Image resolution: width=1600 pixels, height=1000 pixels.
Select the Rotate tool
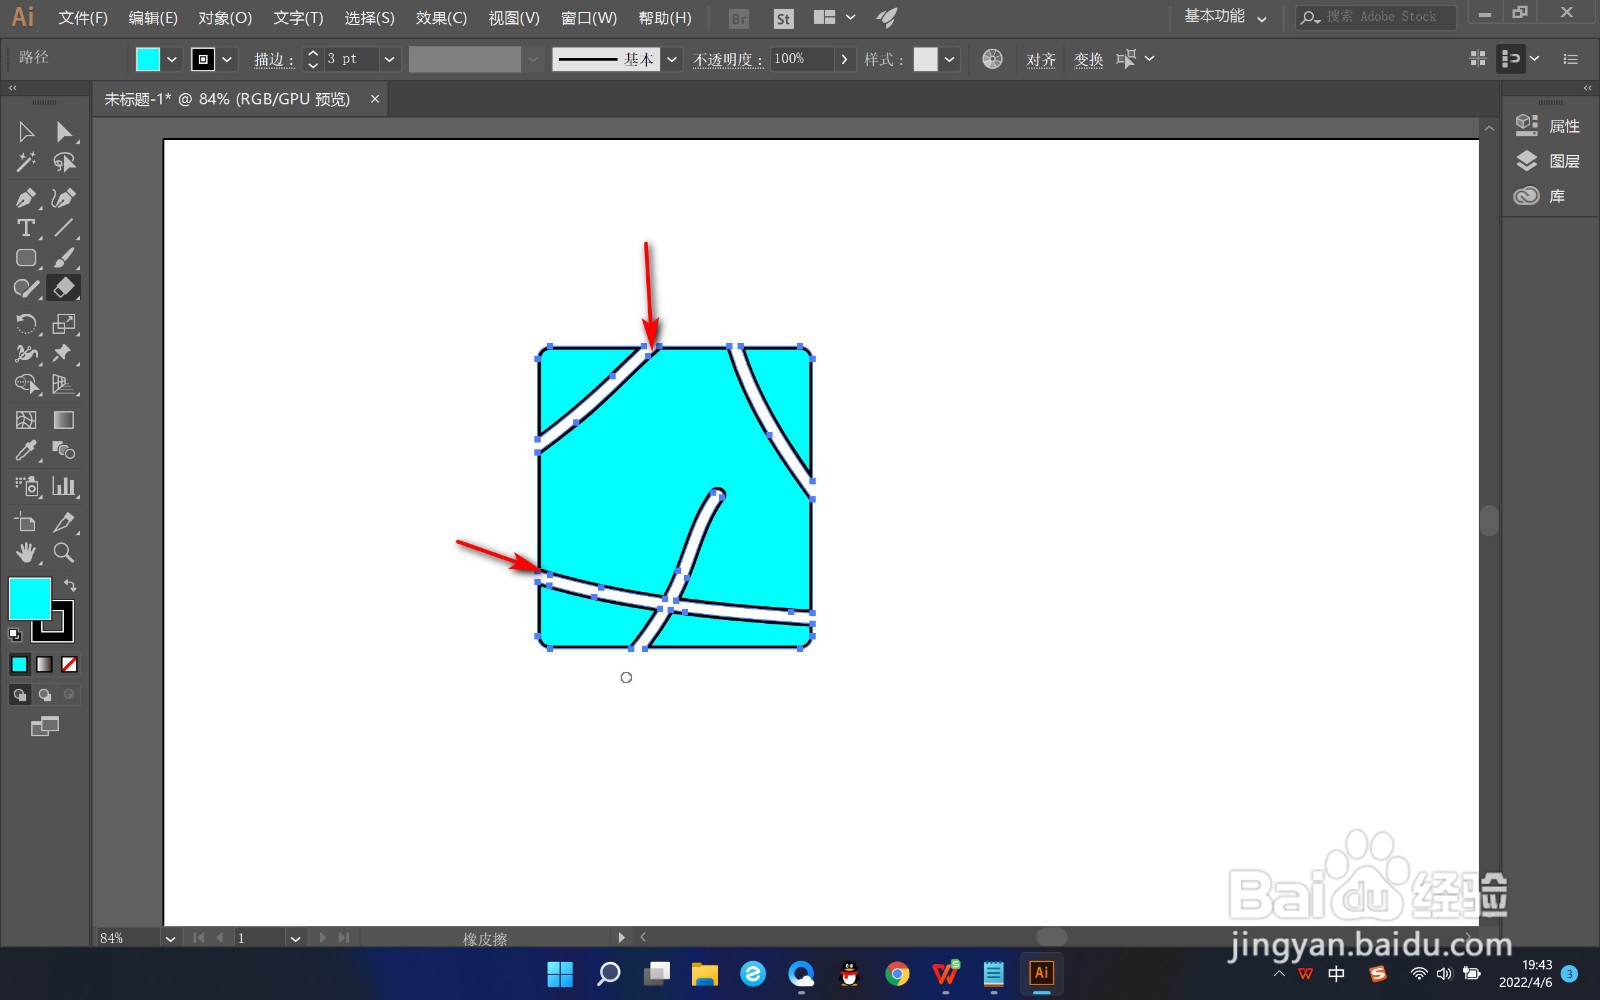click(26, 324)
